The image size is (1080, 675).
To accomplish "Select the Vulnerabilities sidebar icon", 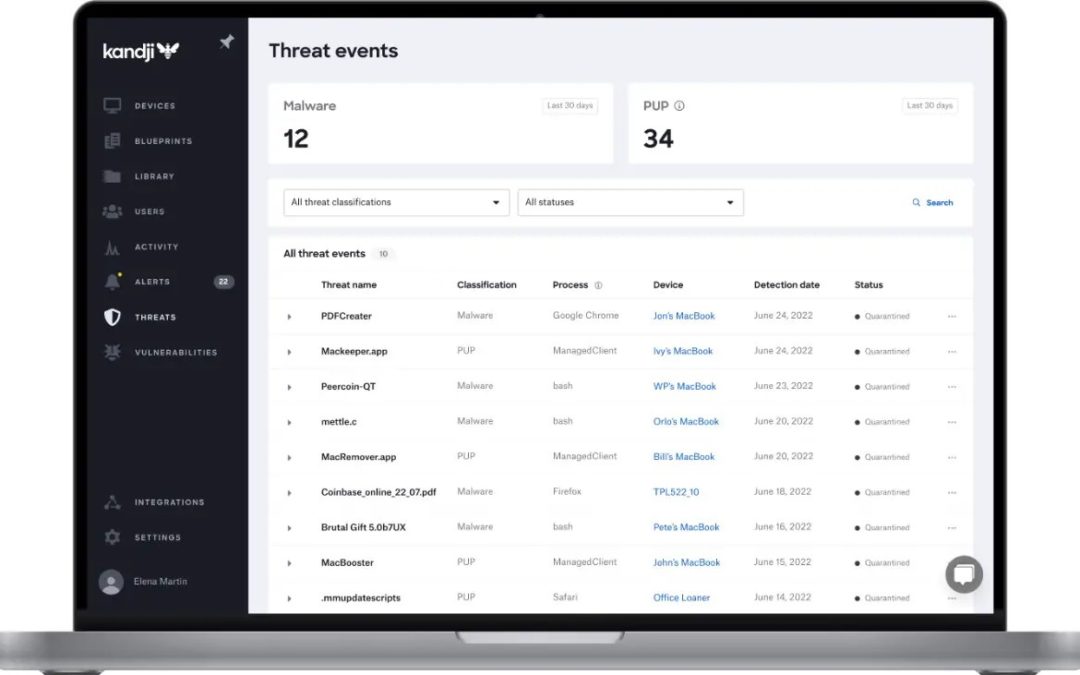I will pyautogui.click(x=113, y=352).
